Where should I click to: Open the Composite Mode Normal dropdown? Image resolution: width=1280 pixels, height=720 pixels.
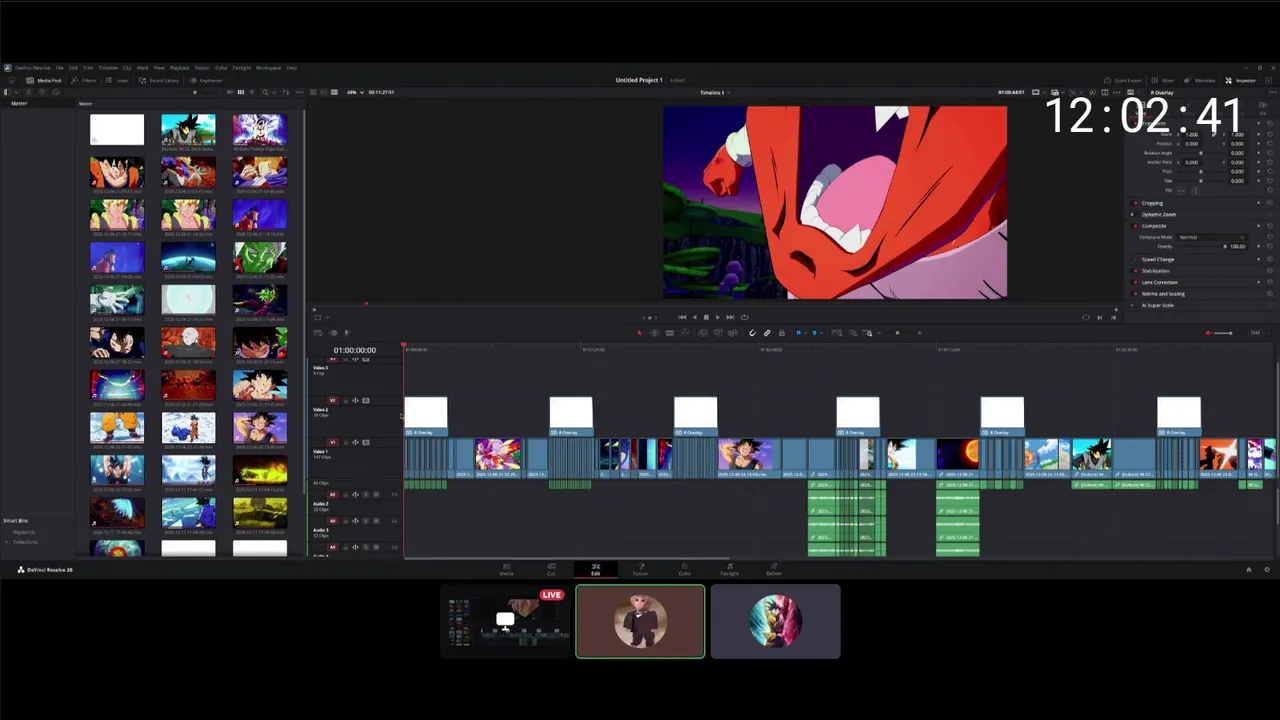(1212, 237)
